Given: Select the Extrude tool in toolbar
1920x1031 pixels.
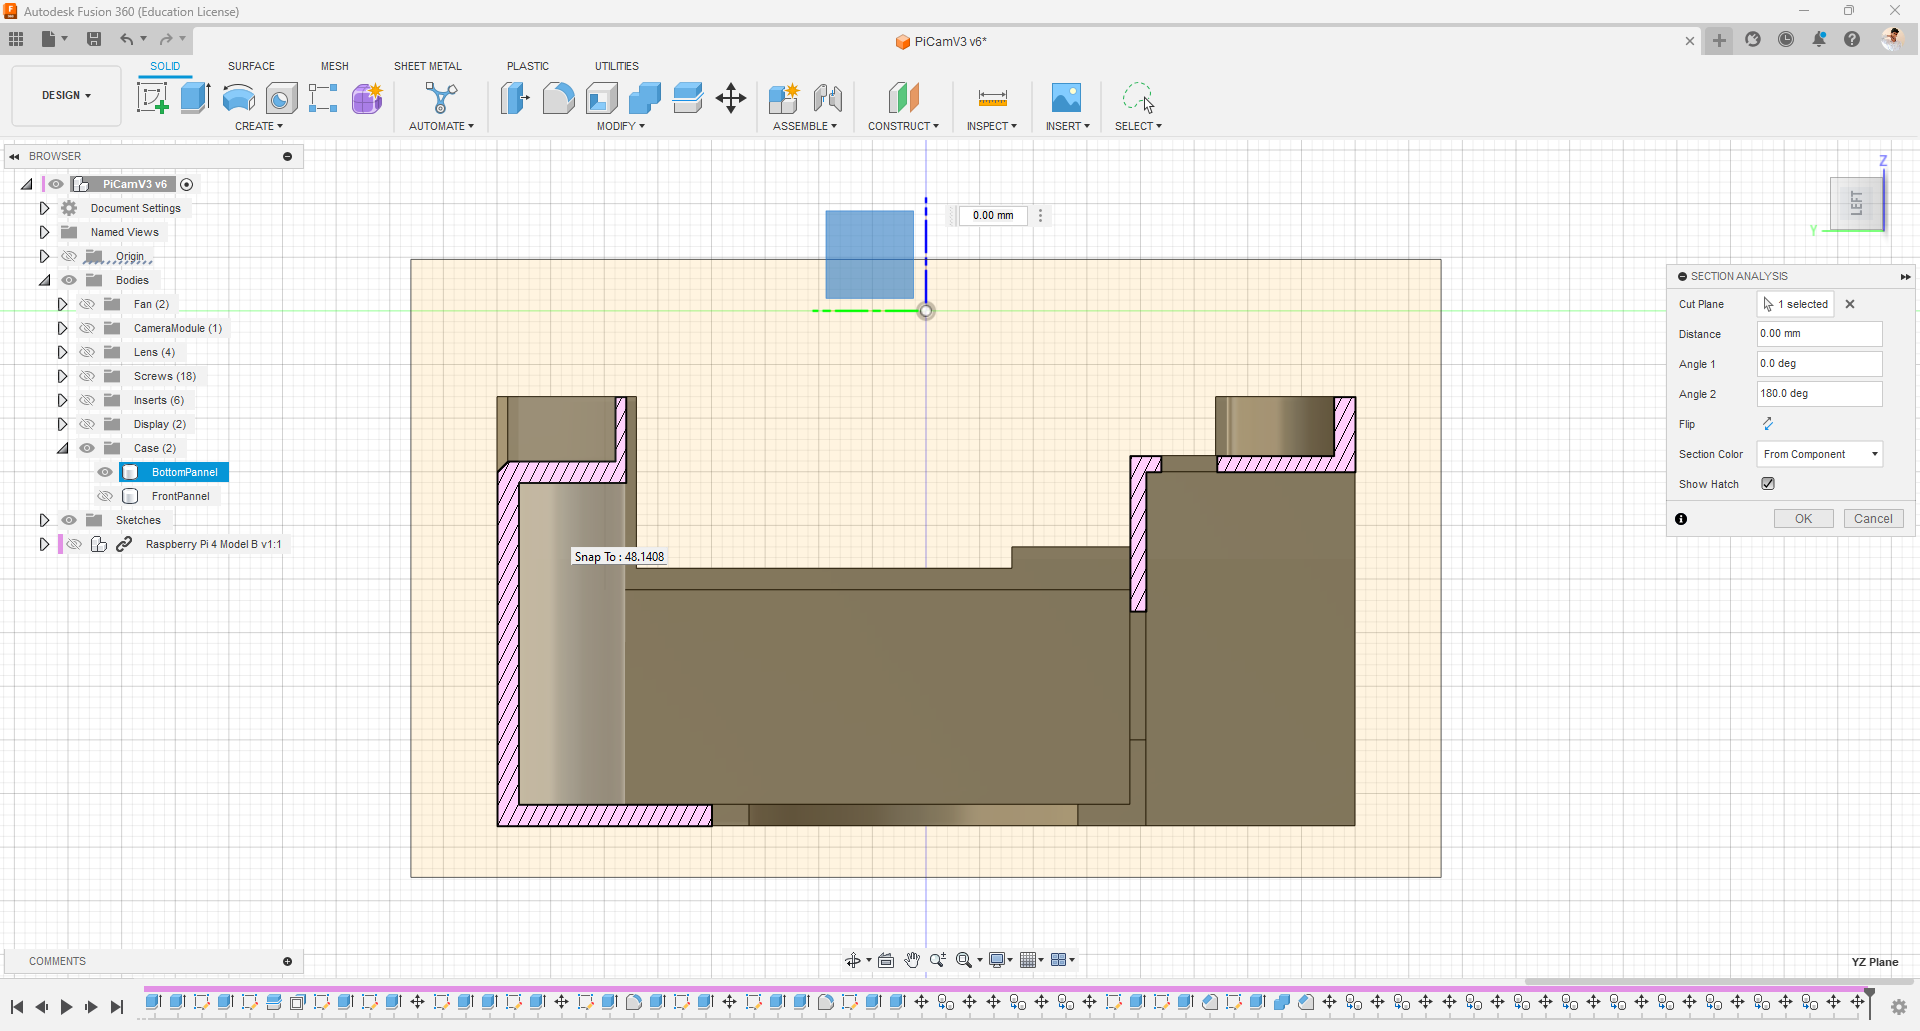Looking at the screenshot, I should pyautogui.click(x=195, y=98).
